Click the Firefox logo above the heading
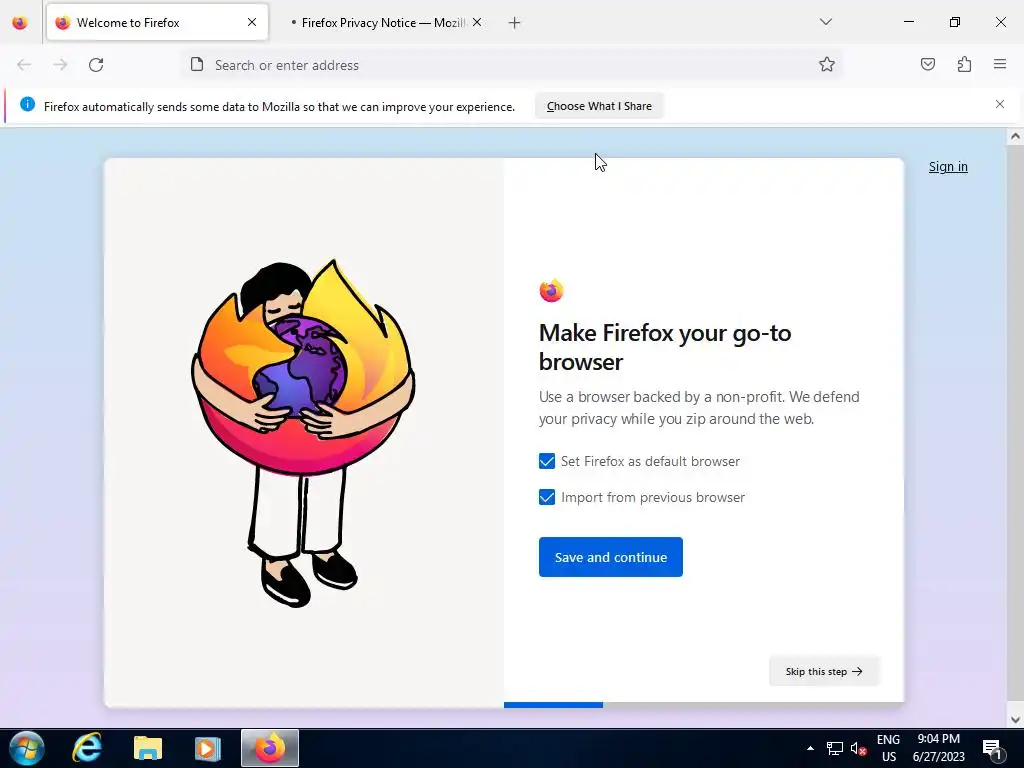This screenshot has width=1024, height=768. click(x=551, y=291)
